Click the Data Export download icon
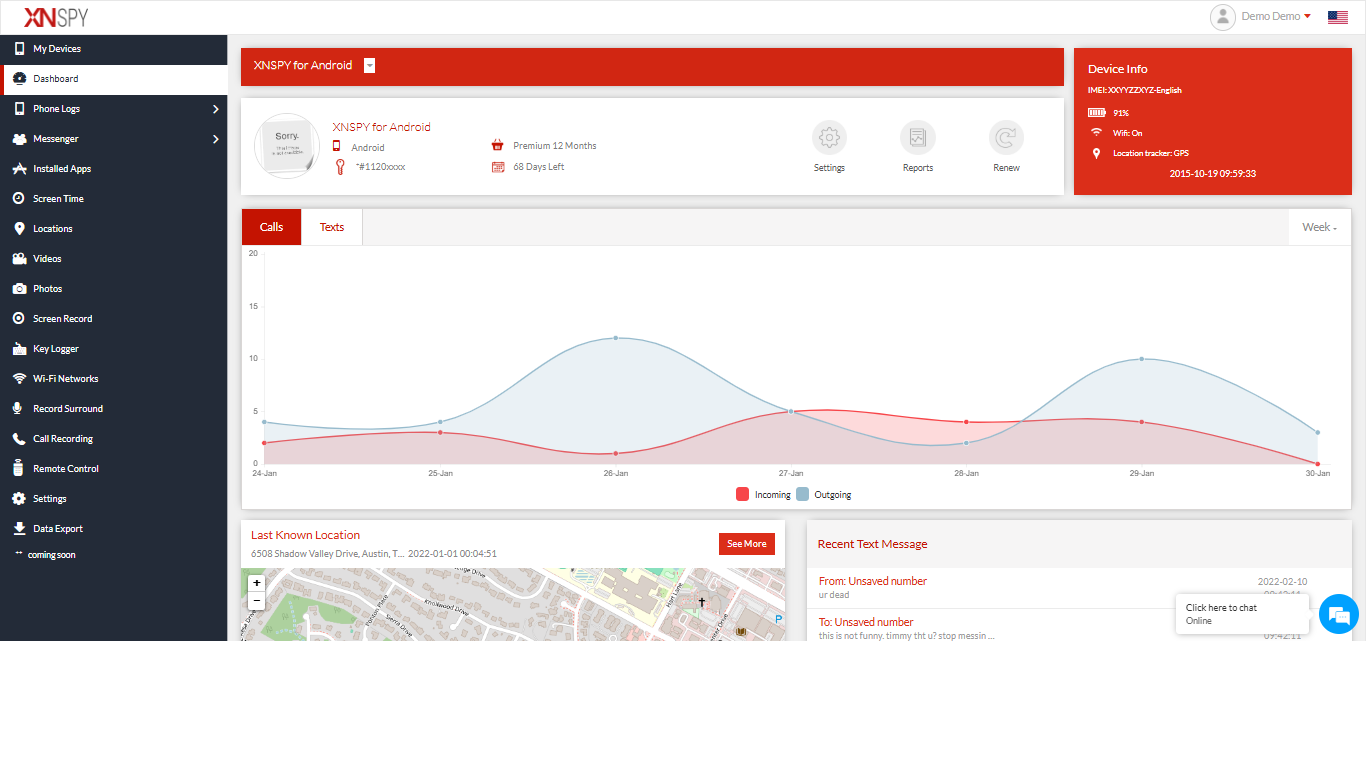 [19, 529]
